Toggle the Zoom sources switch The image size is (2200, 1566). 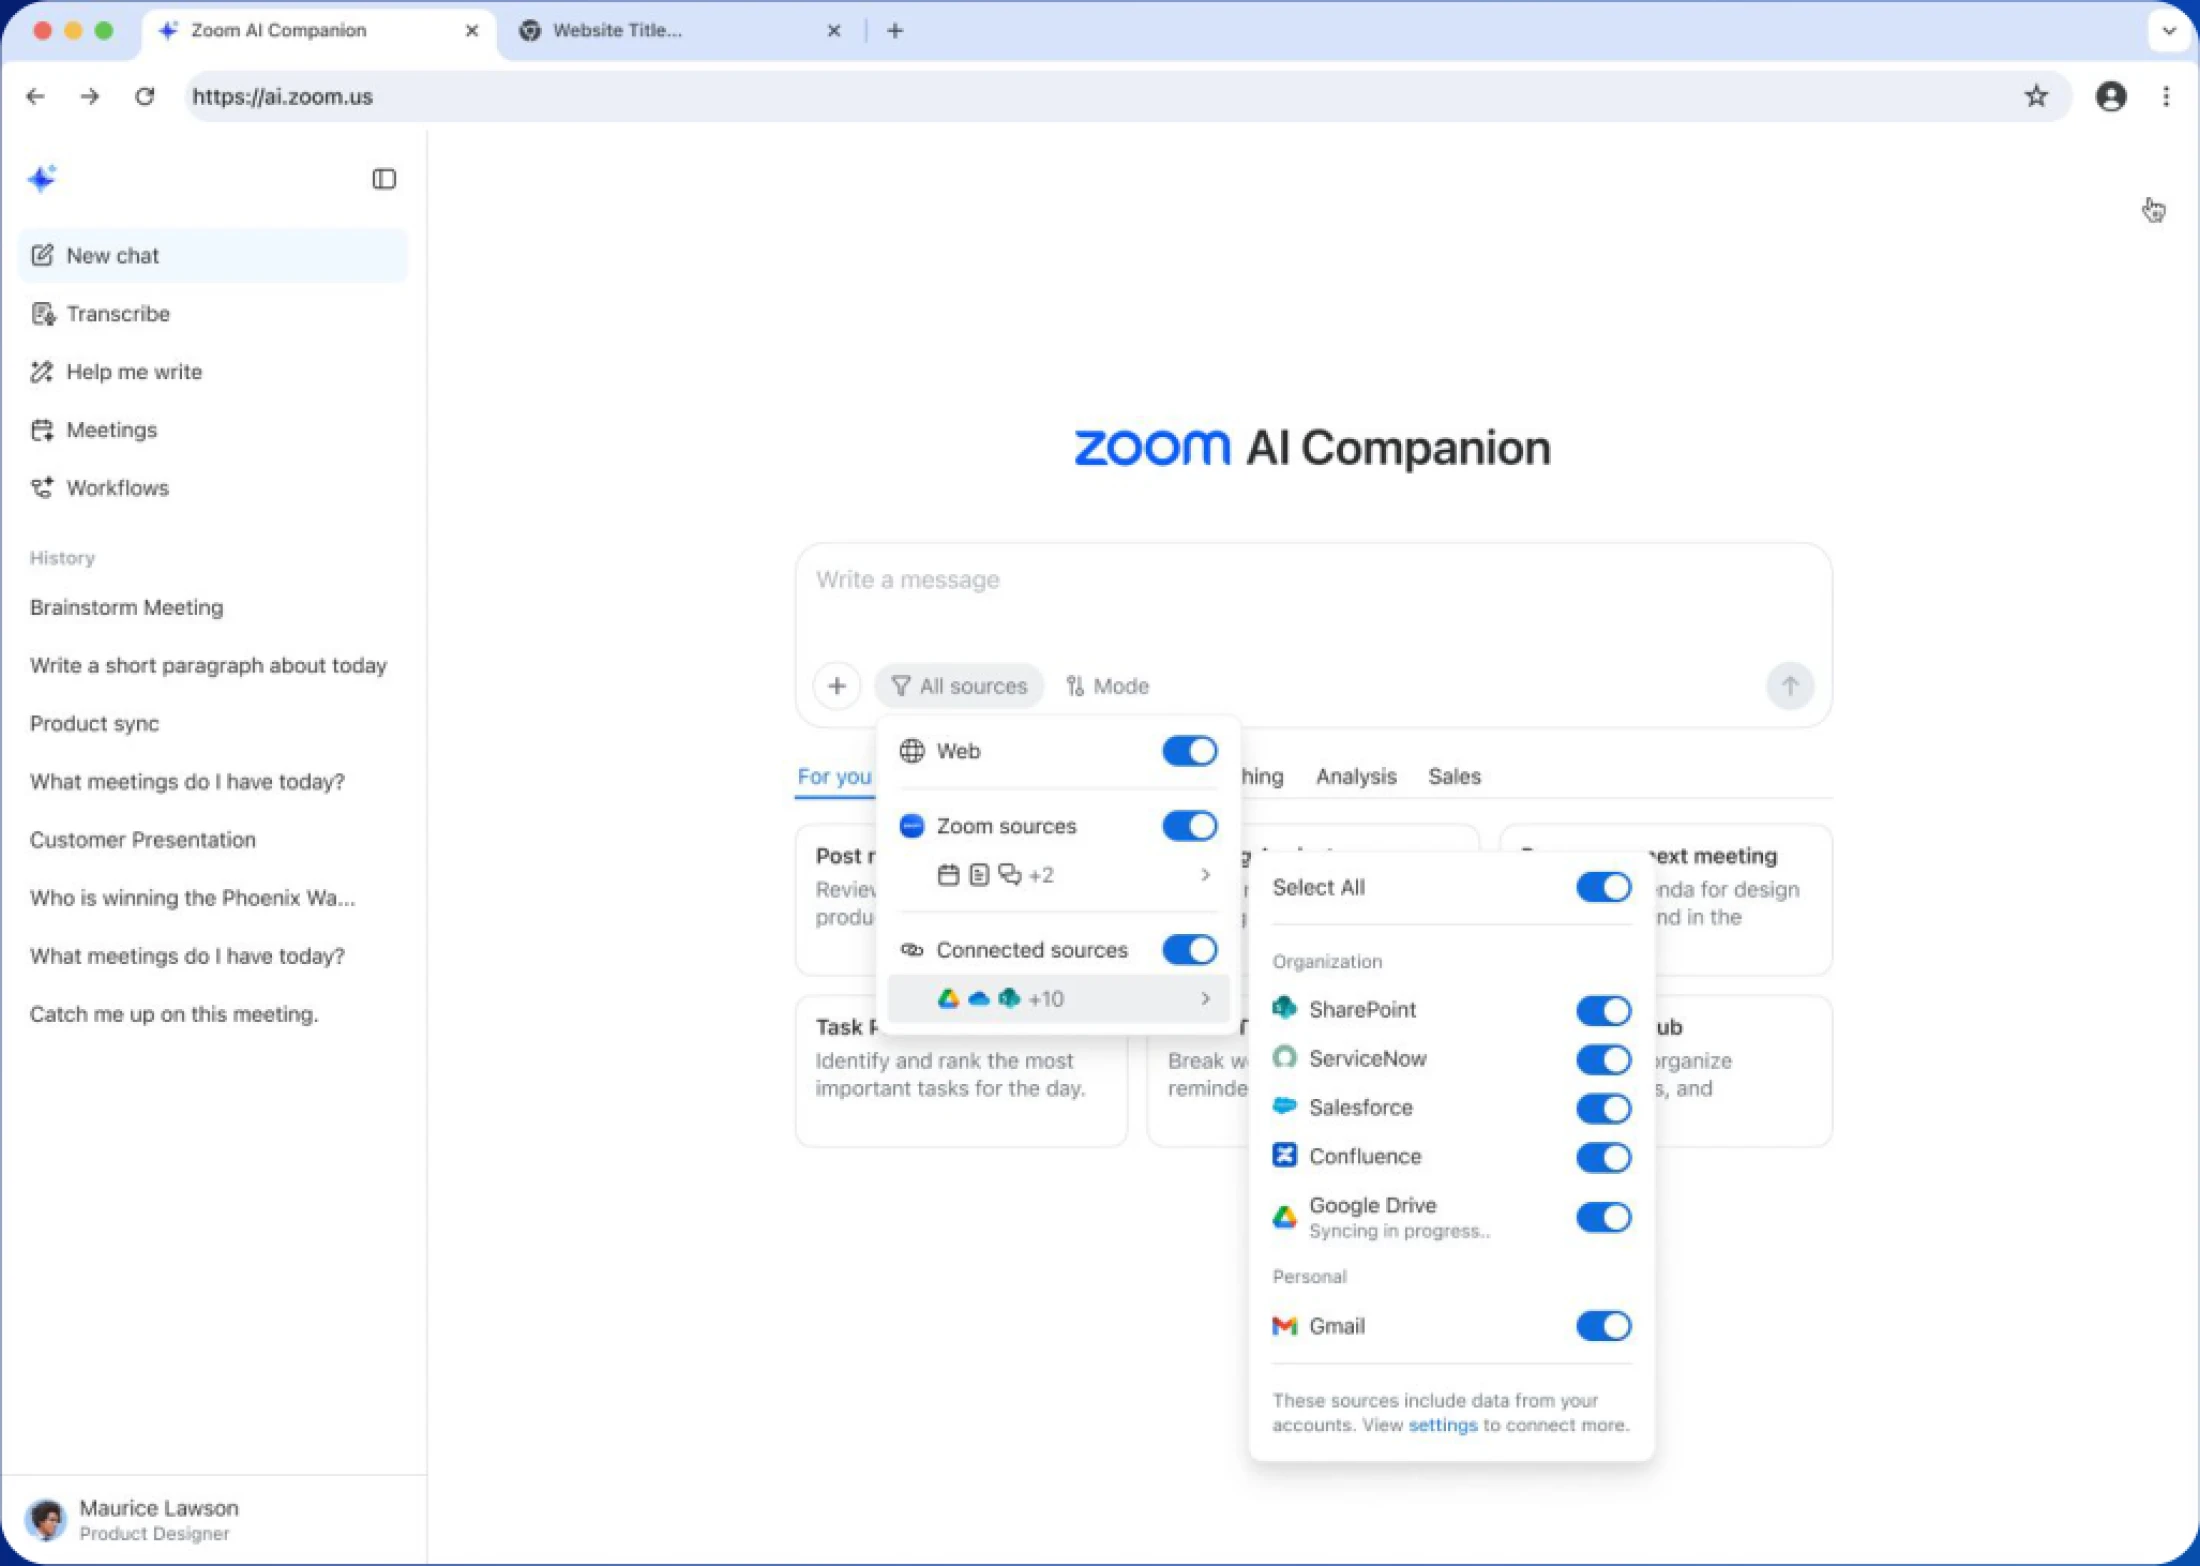1189,826
